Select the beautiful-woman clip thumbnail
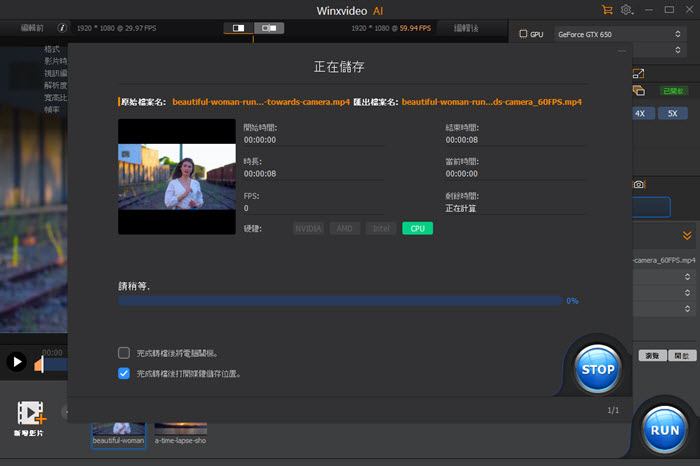The width and height of the screenshot is (700, 466). click(x=119, y=435)
